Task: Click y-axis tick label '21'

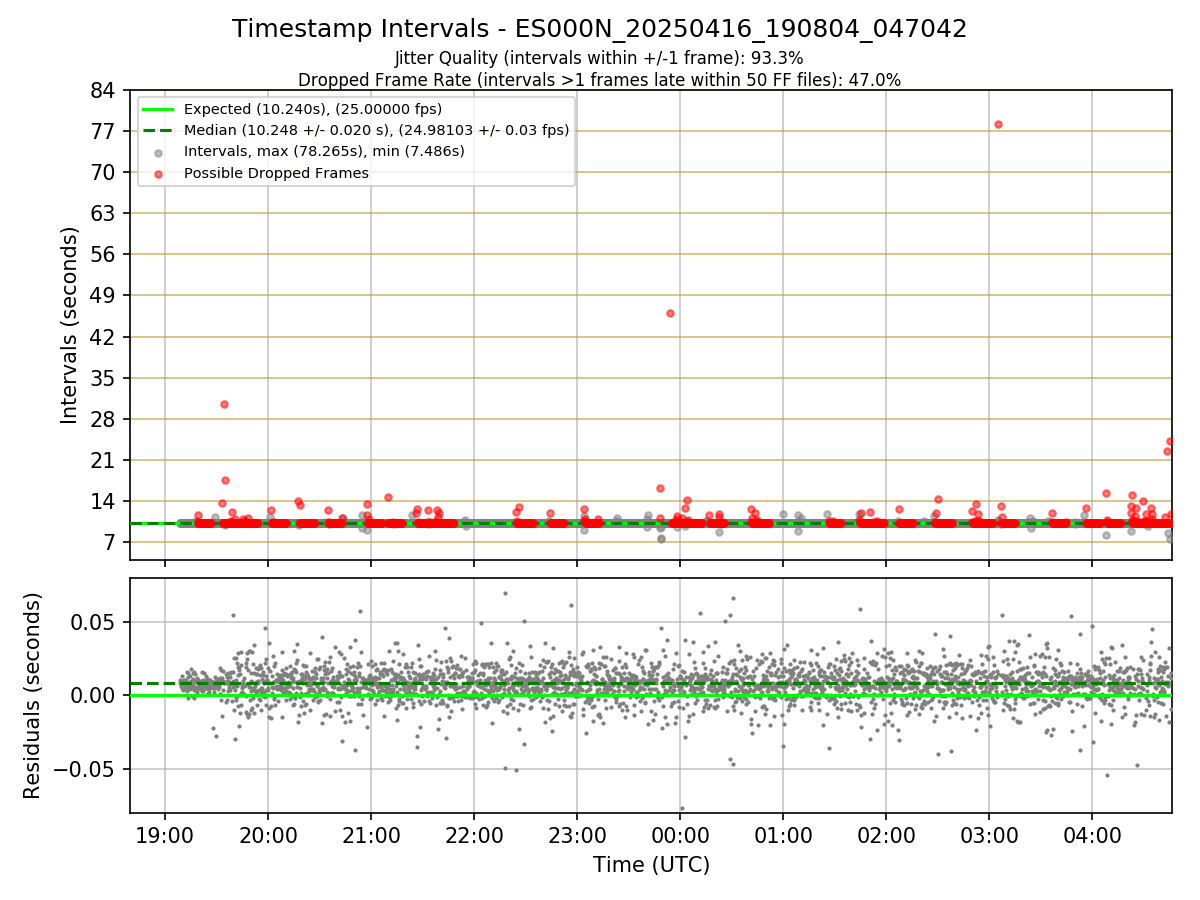Action: tap(103, 460)
